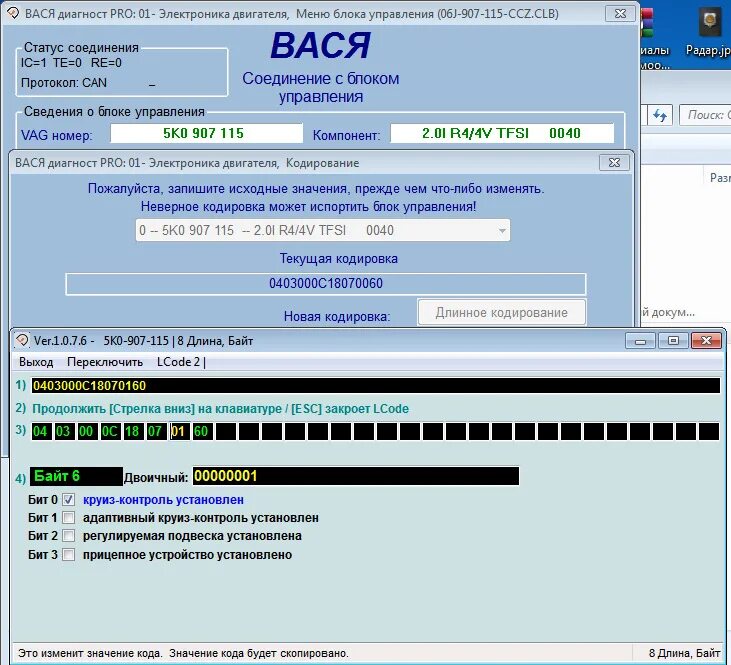Click the 'адаптивный круиз-контроль установлен' label

tap(201, 518)
